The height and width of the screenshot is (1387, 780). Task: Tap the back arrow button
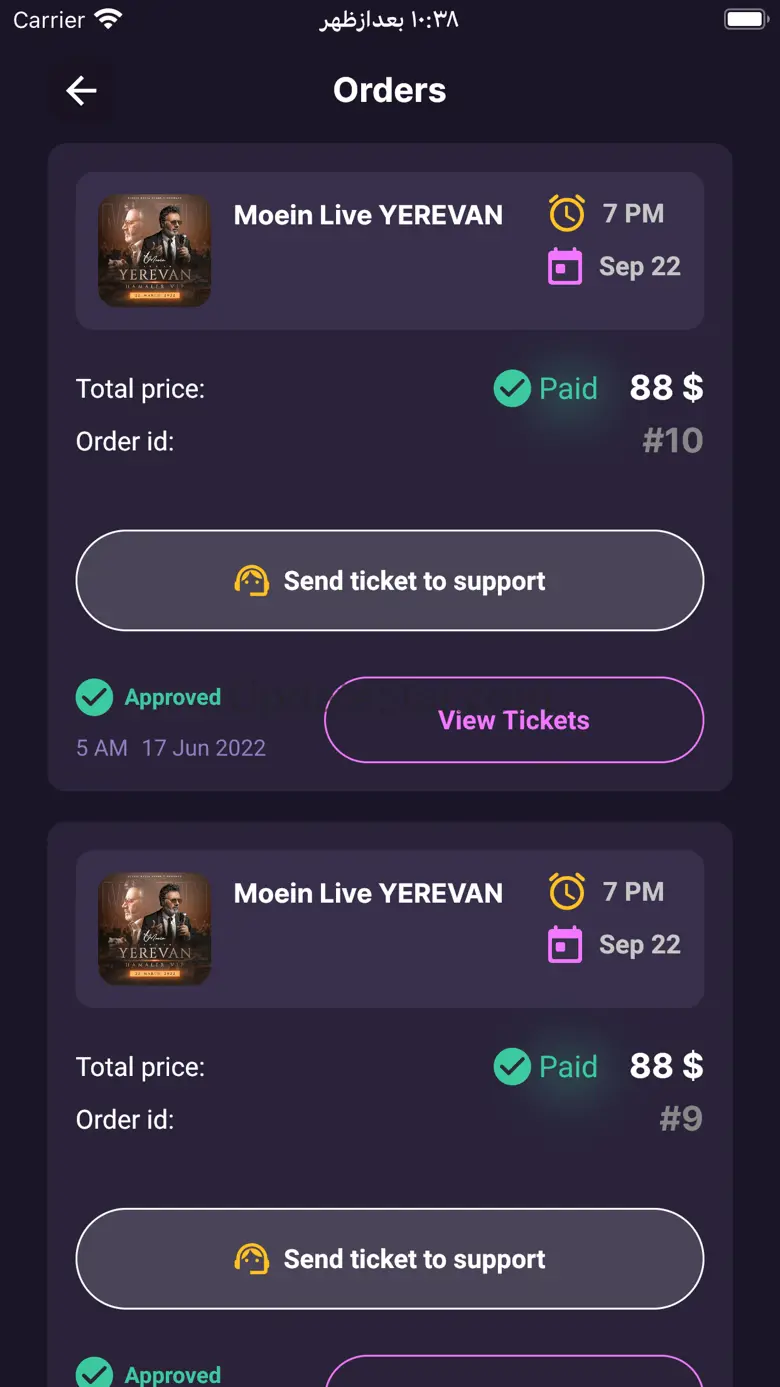(81, 91)
